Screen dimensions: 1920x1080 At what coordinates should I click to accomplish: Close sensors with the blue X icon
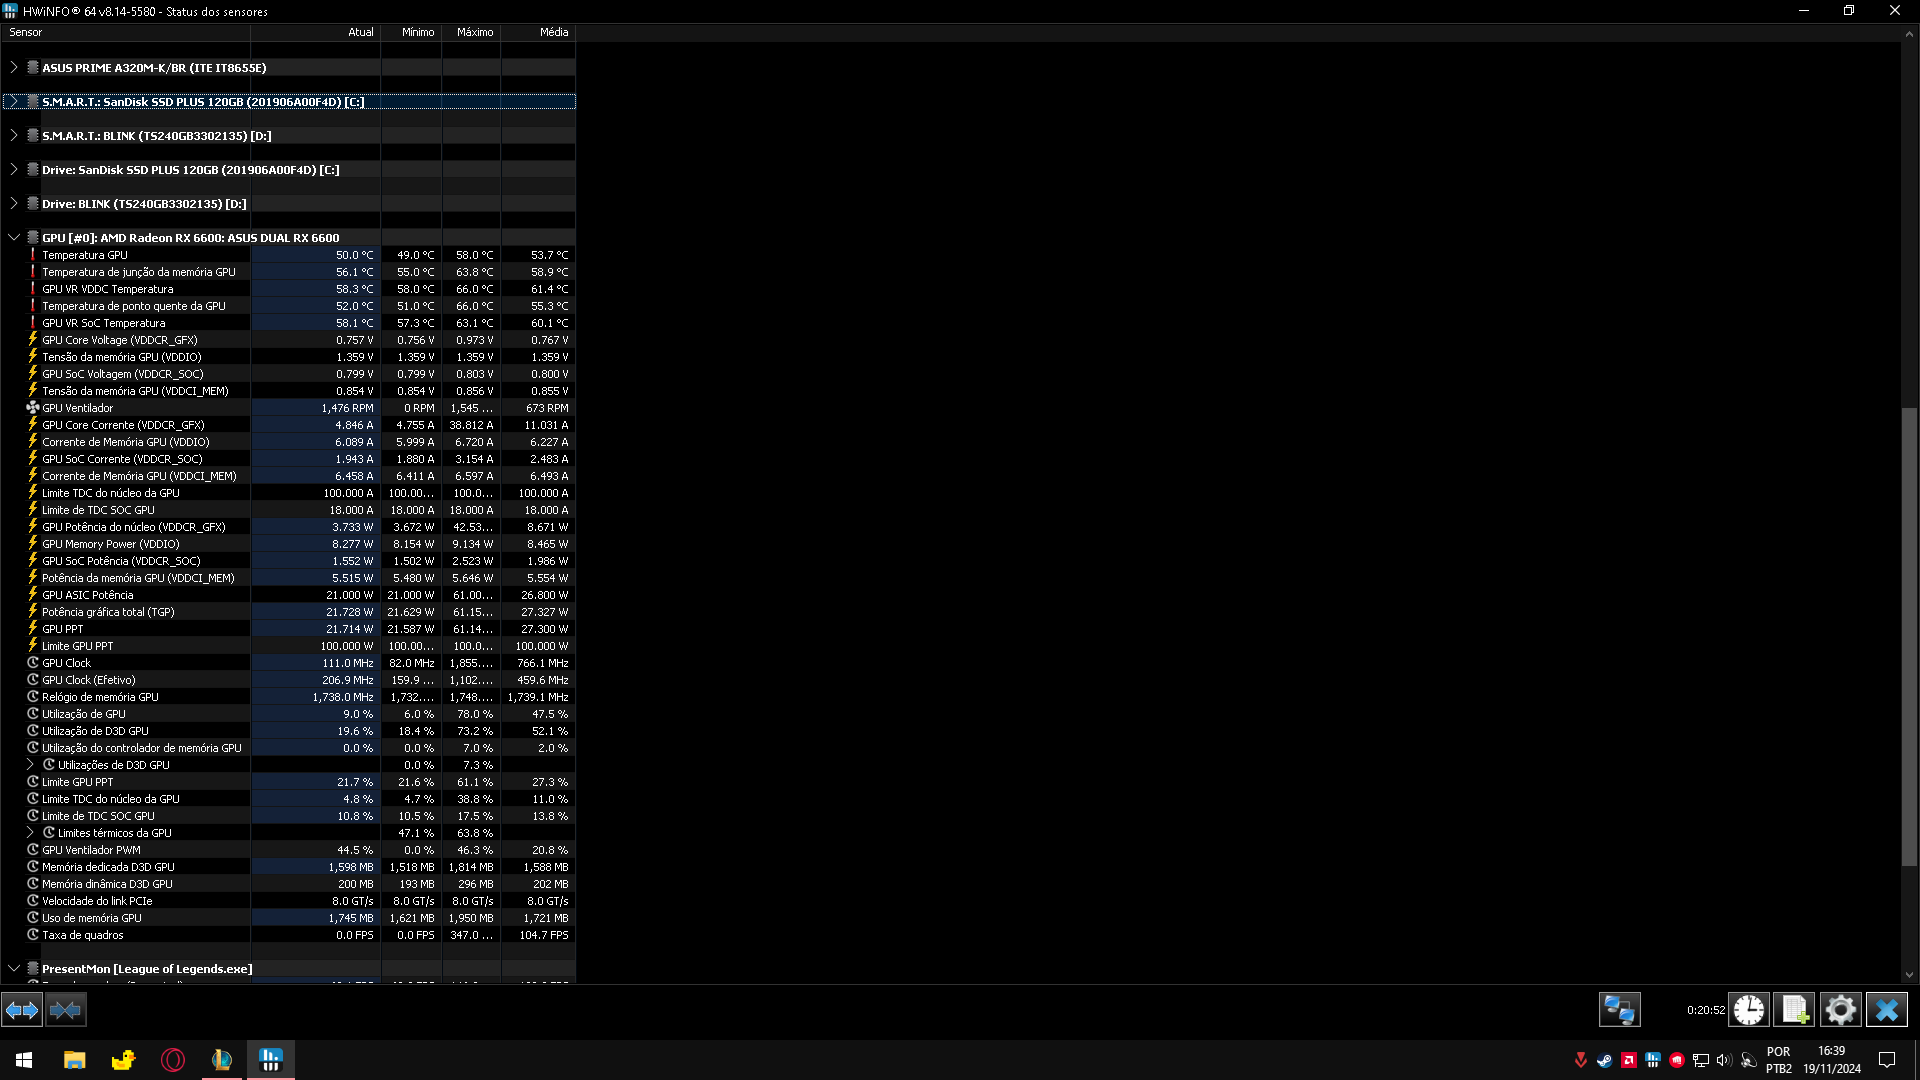[x=1887, y=1010]
